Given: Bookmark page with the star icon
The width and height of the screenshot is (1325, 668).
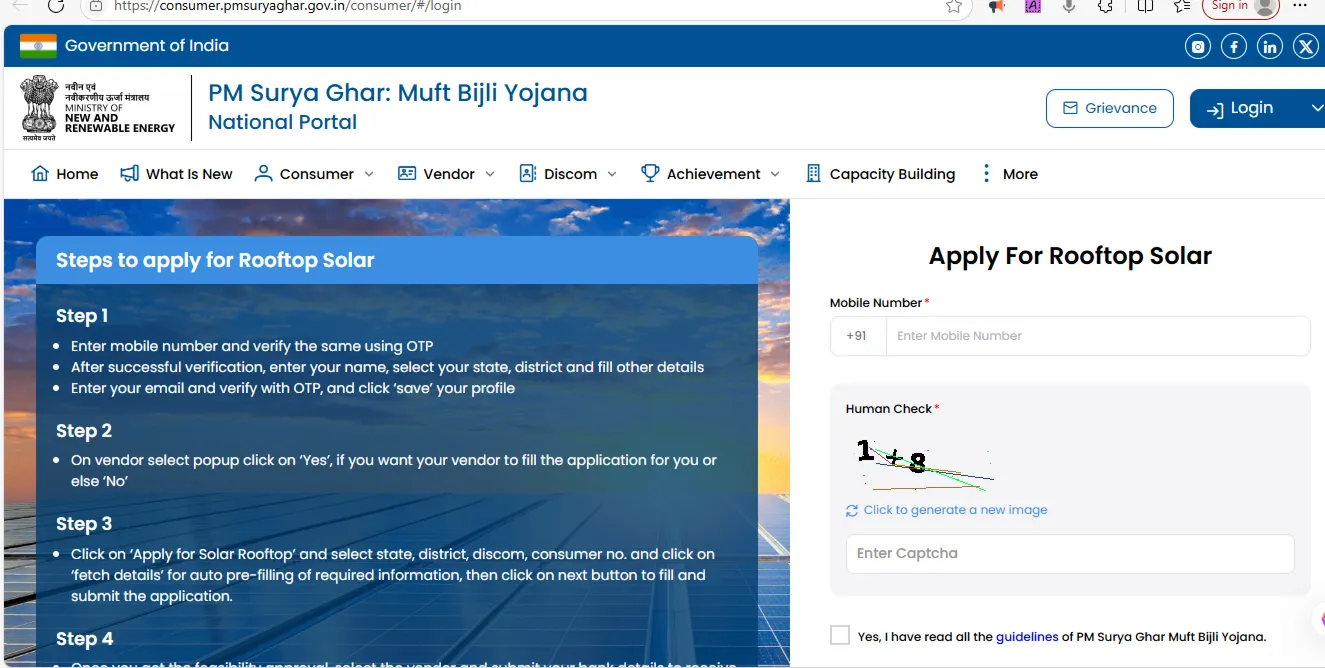Looking at the screenshot, I should [953, 6].
